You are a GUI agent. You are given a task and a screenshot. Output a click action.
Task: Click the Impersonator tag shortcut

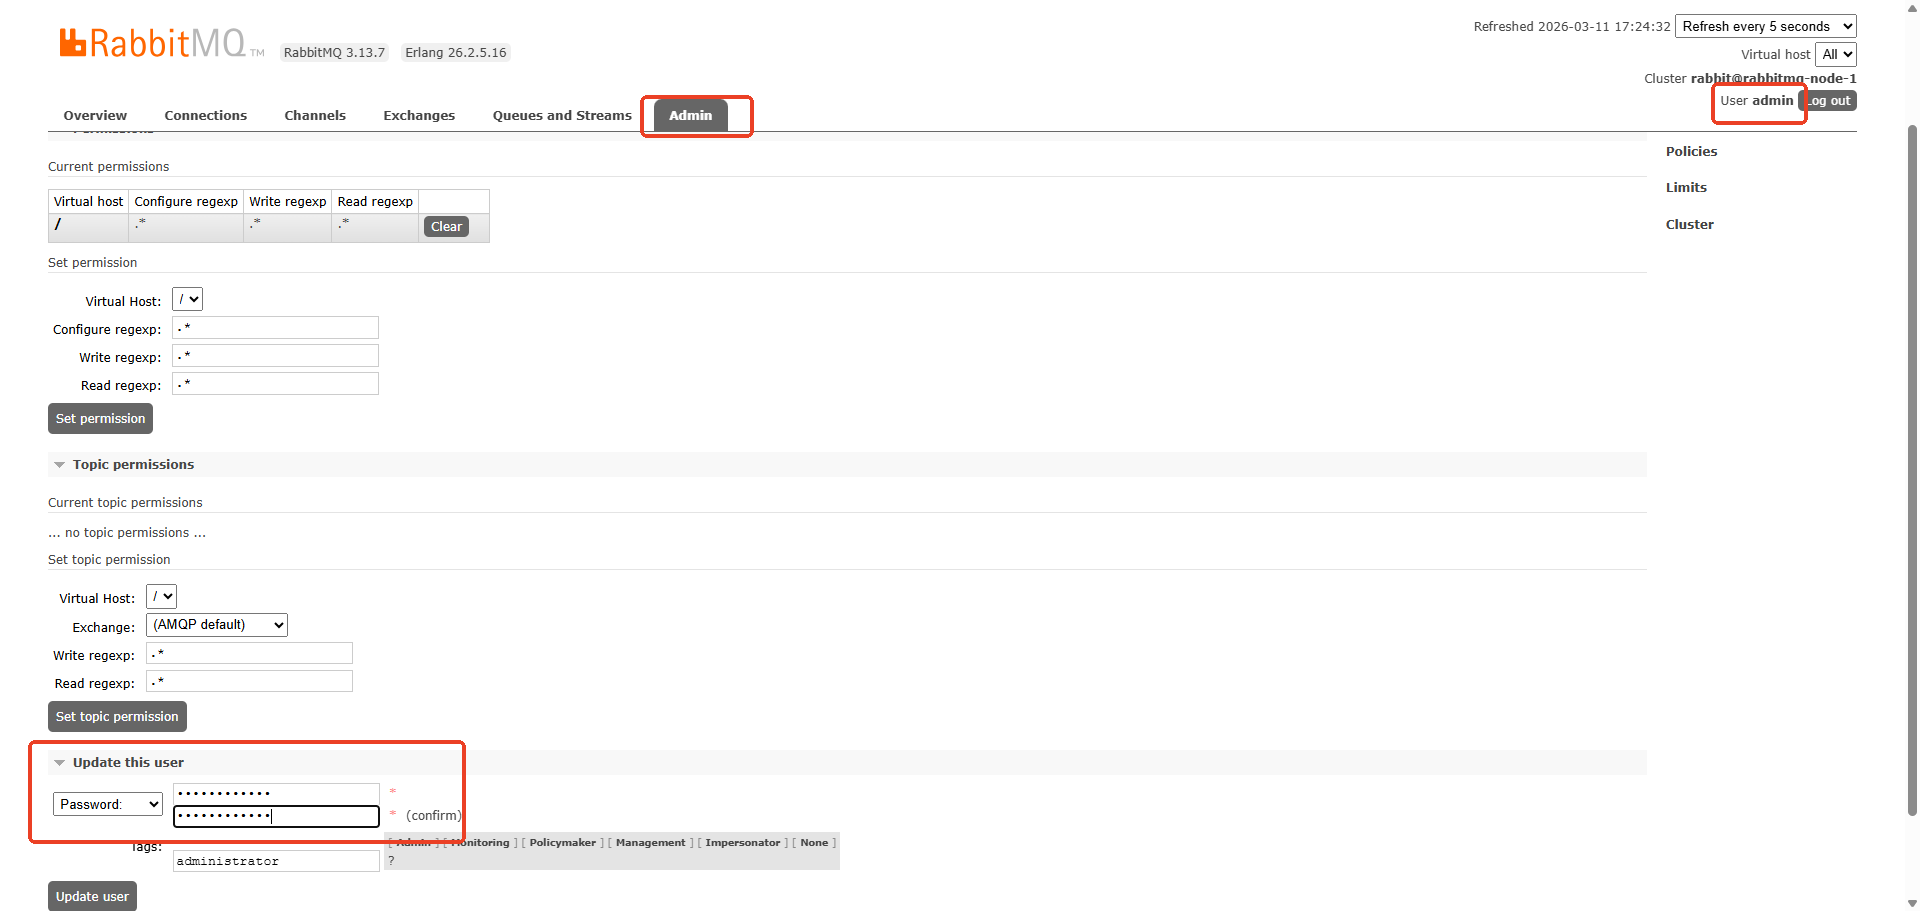(x=742, y=843)
